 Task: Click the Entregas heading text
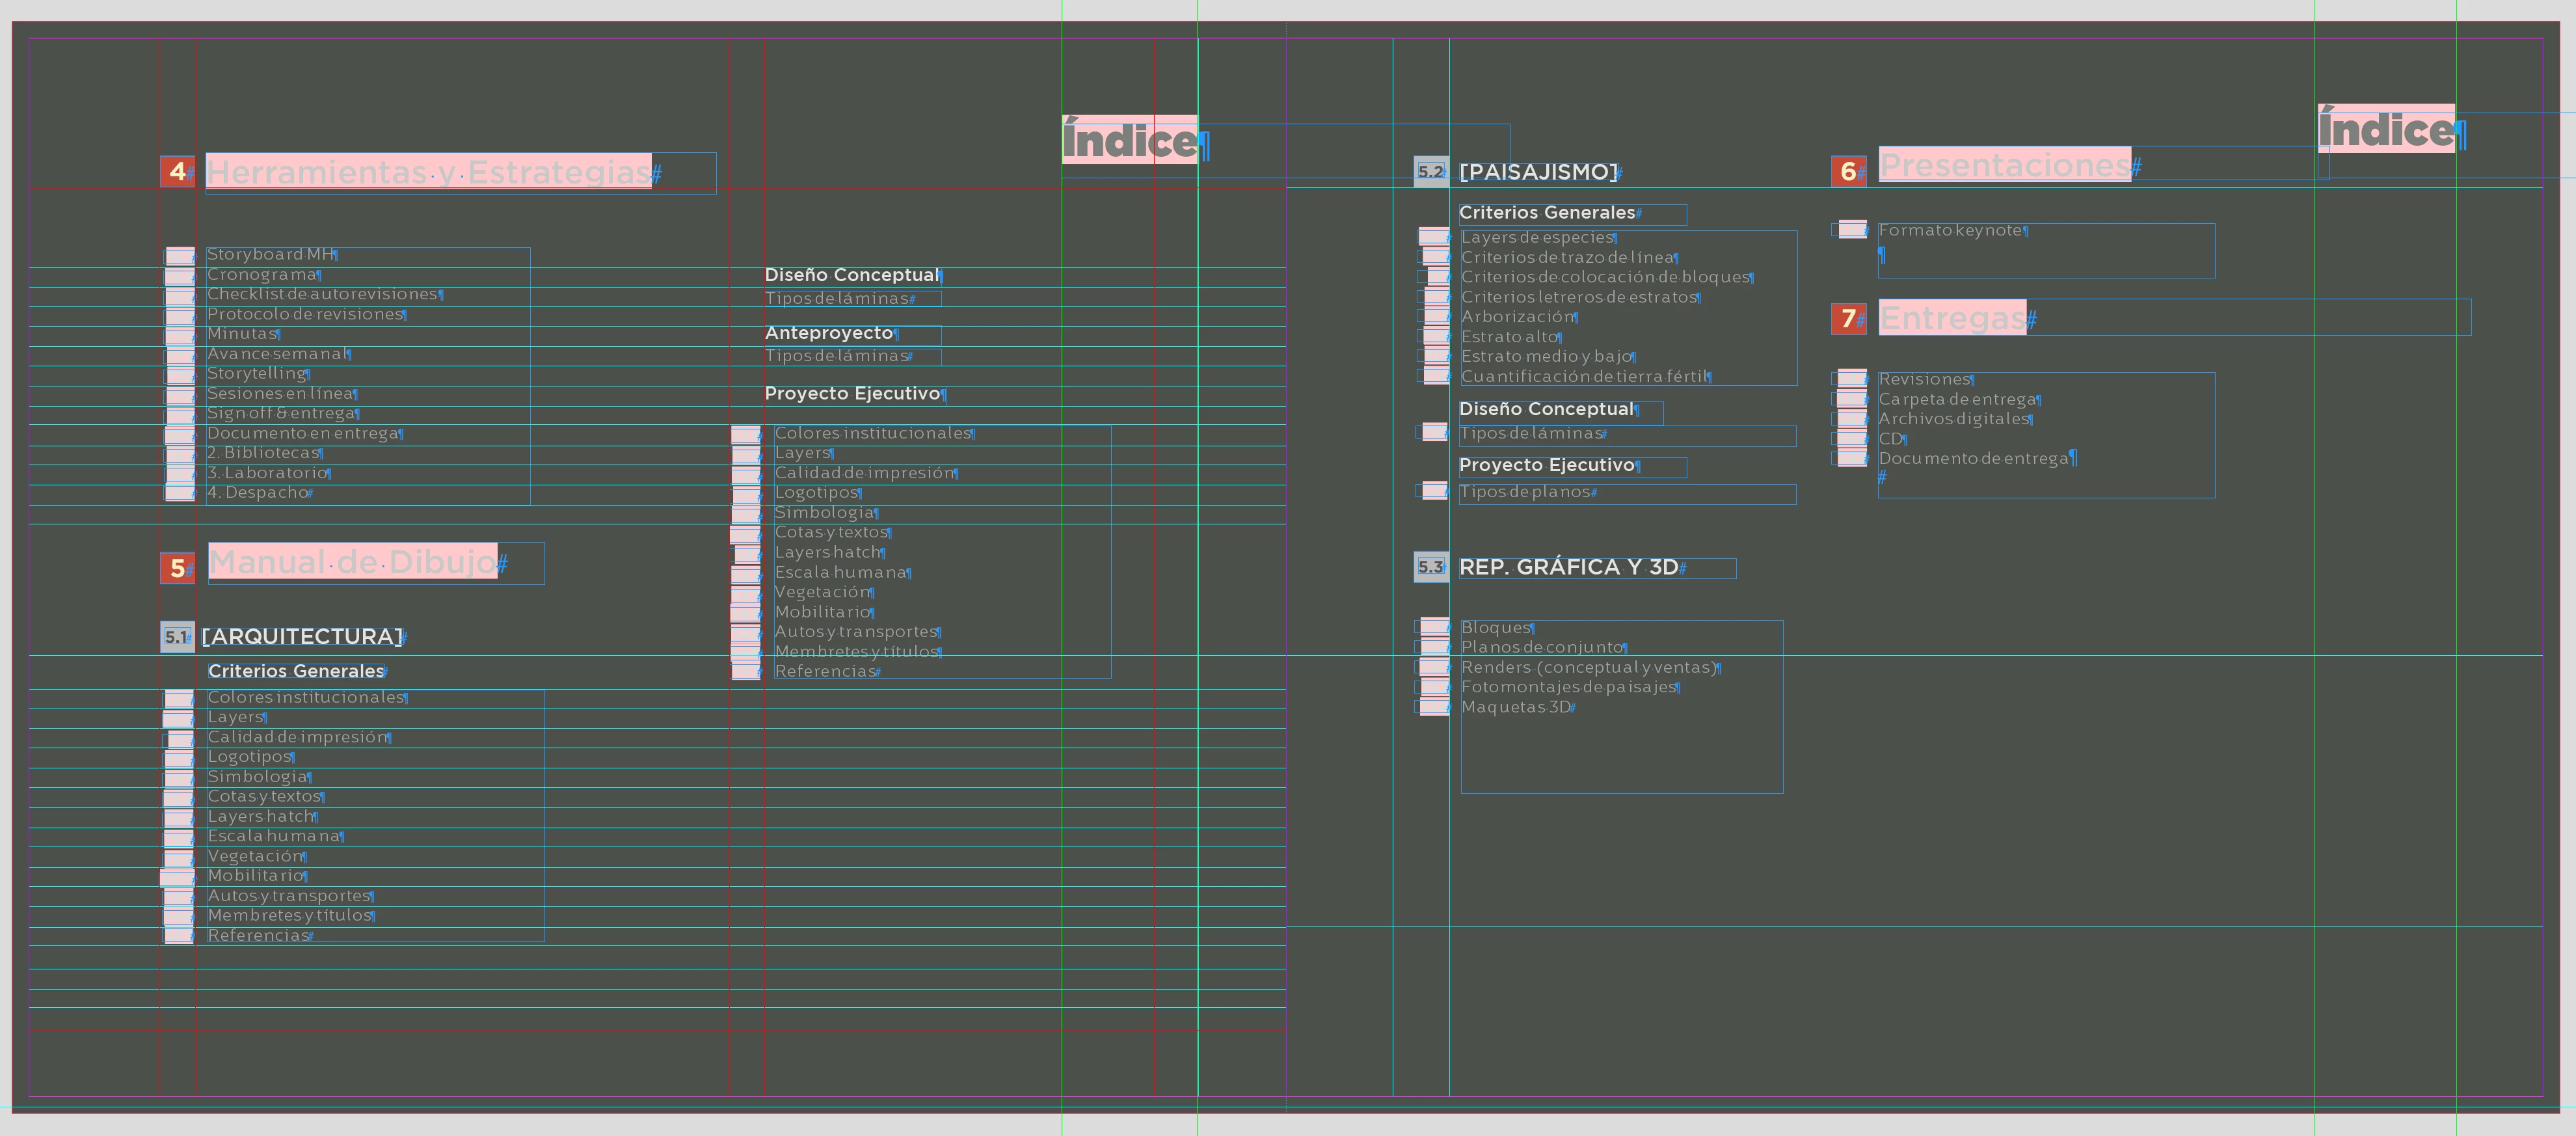[x=1952, y=318]
